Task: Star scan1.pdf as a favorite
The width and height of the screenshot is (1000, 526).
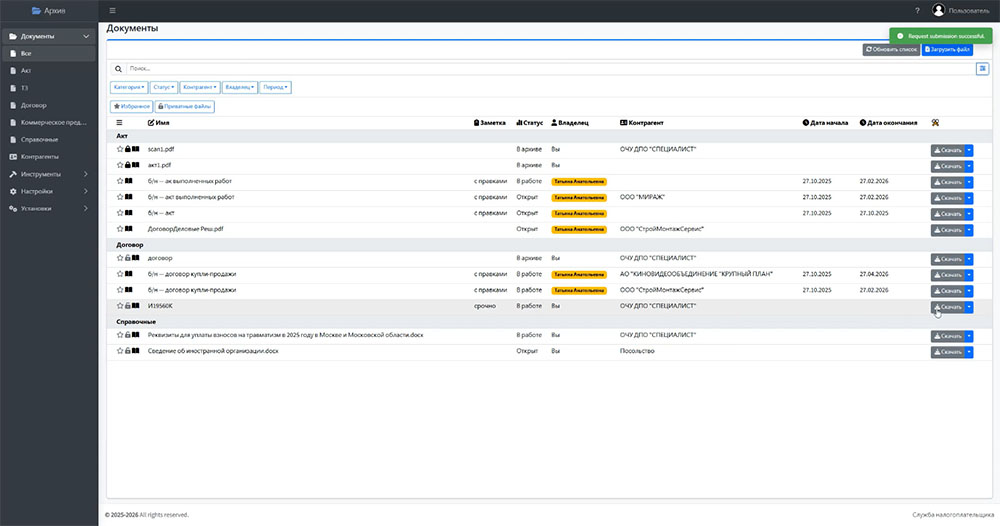Action: tap(119, 149)
